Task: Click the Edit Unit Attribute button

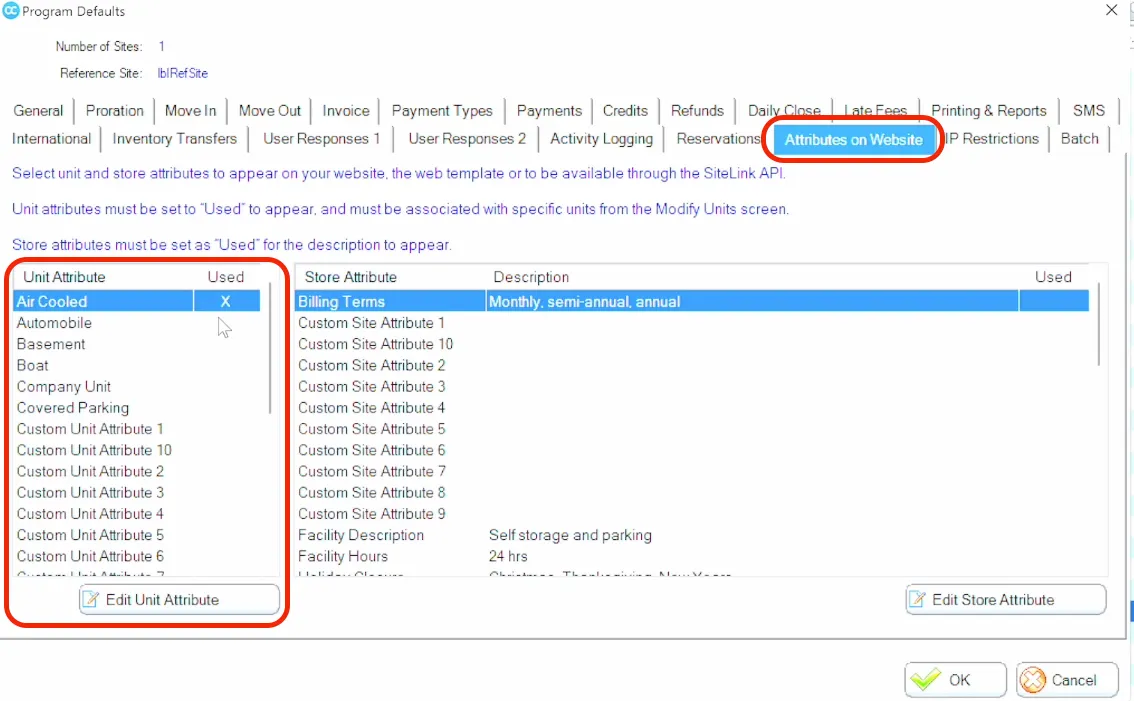Action: (x=179, y=600)
